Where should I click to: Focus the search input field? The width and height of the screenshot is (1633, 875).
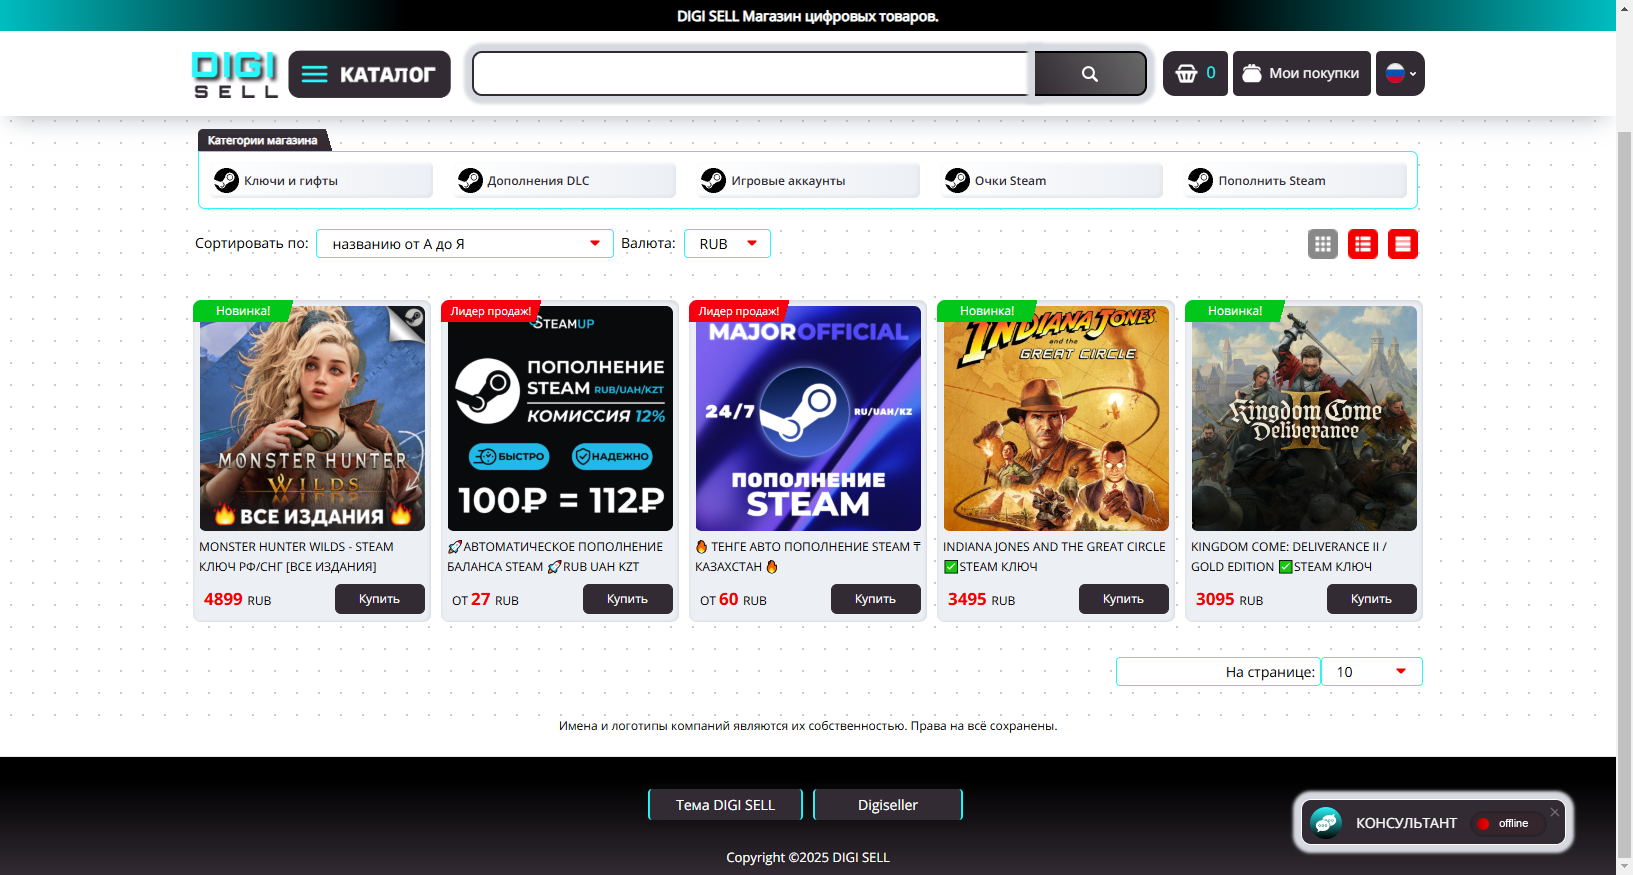tap(753, 74)
